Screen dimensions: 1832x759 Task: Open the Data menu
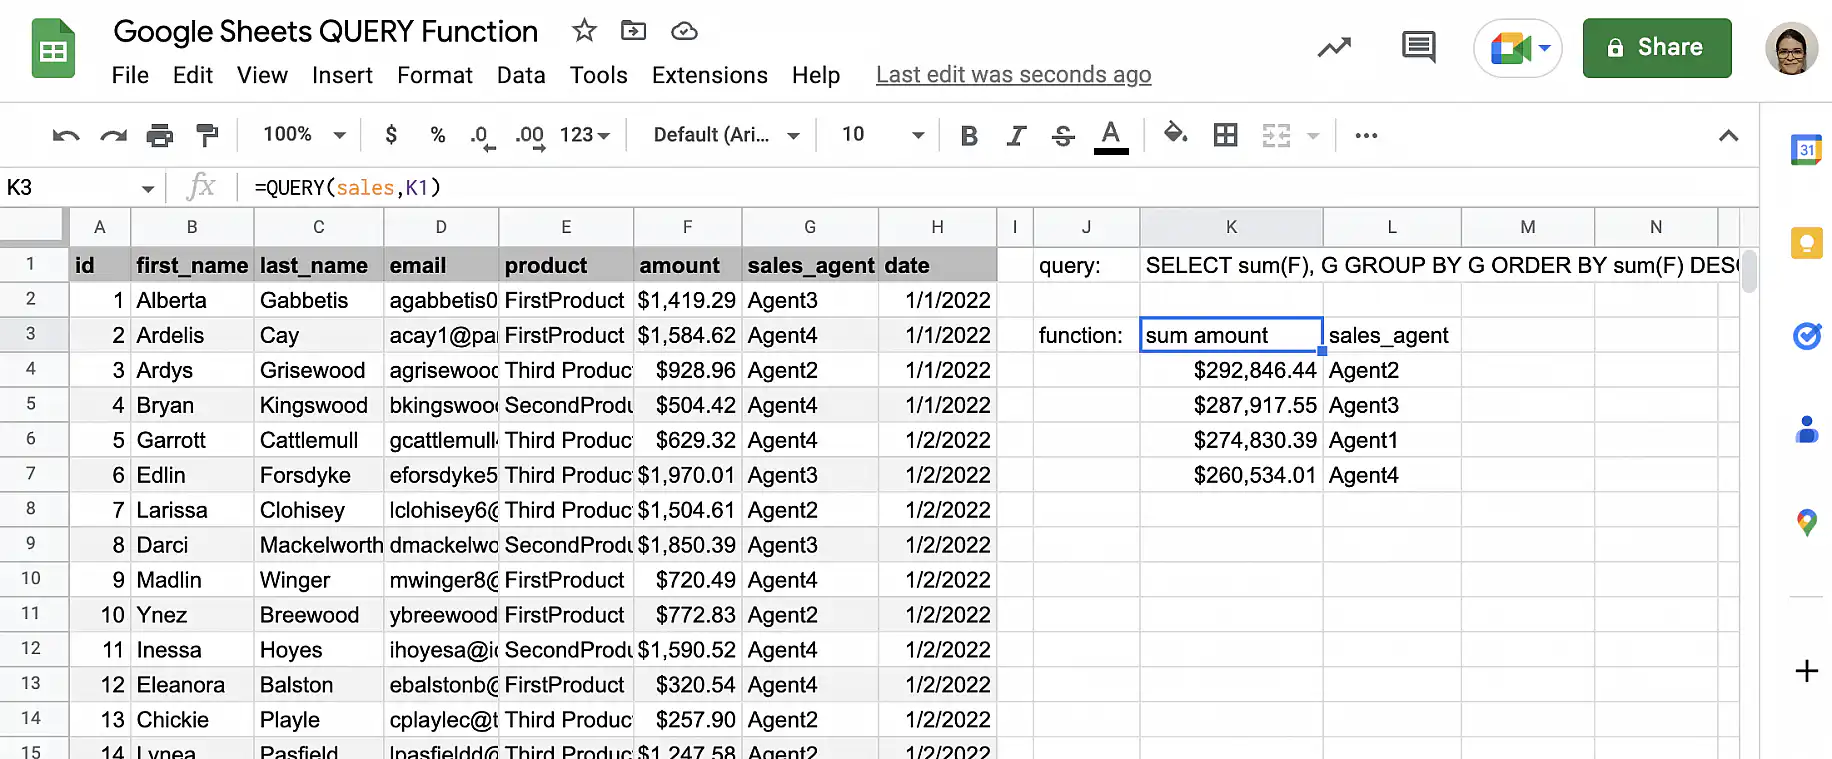coord(521,75)
